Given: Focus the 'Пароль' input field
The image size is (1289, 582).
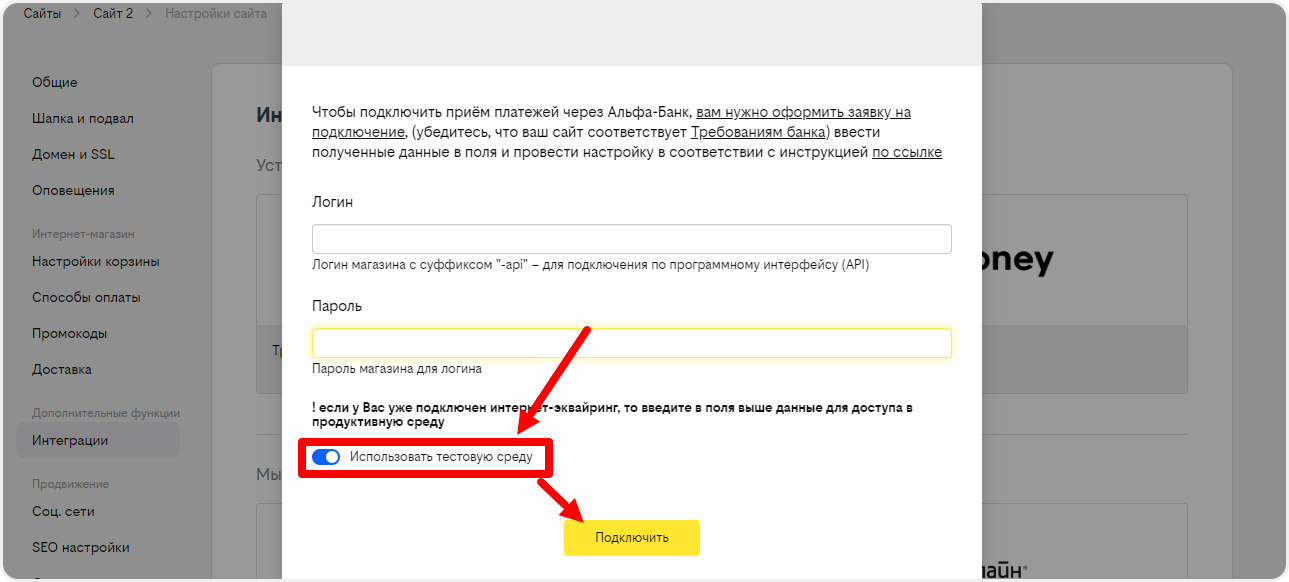Looking at the screenshot, I should click(631, 343).
